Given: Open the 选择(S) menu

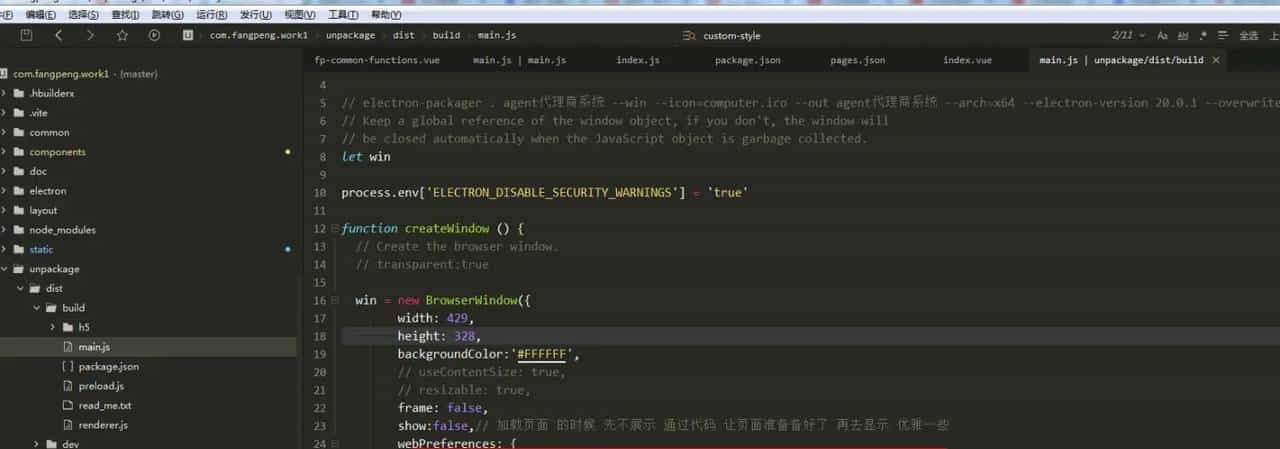Looking at the screenshot, I should 84,15.
